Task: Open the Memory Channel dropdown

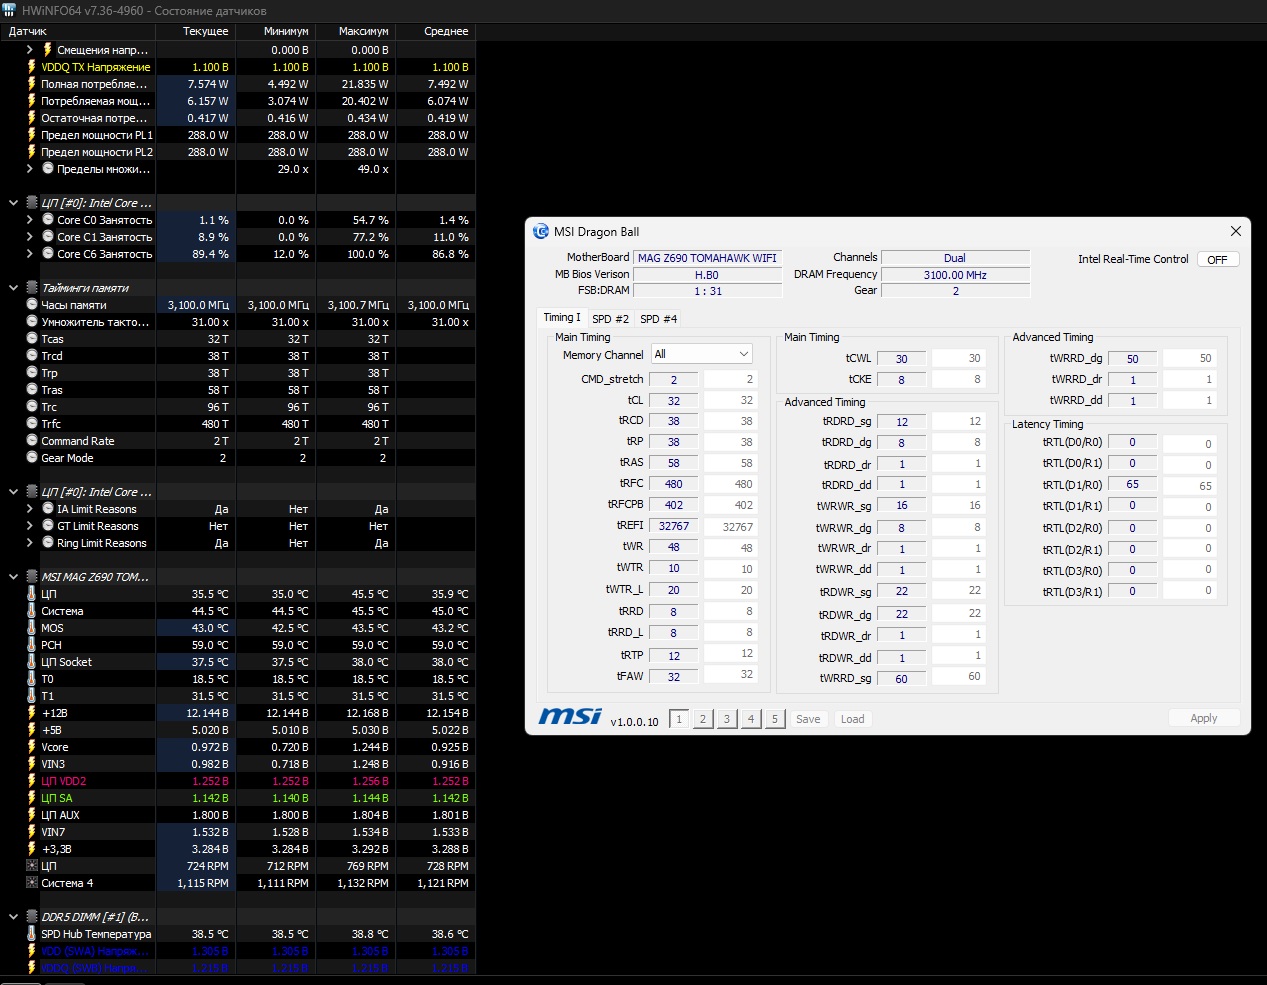Action: pos(702,354)
